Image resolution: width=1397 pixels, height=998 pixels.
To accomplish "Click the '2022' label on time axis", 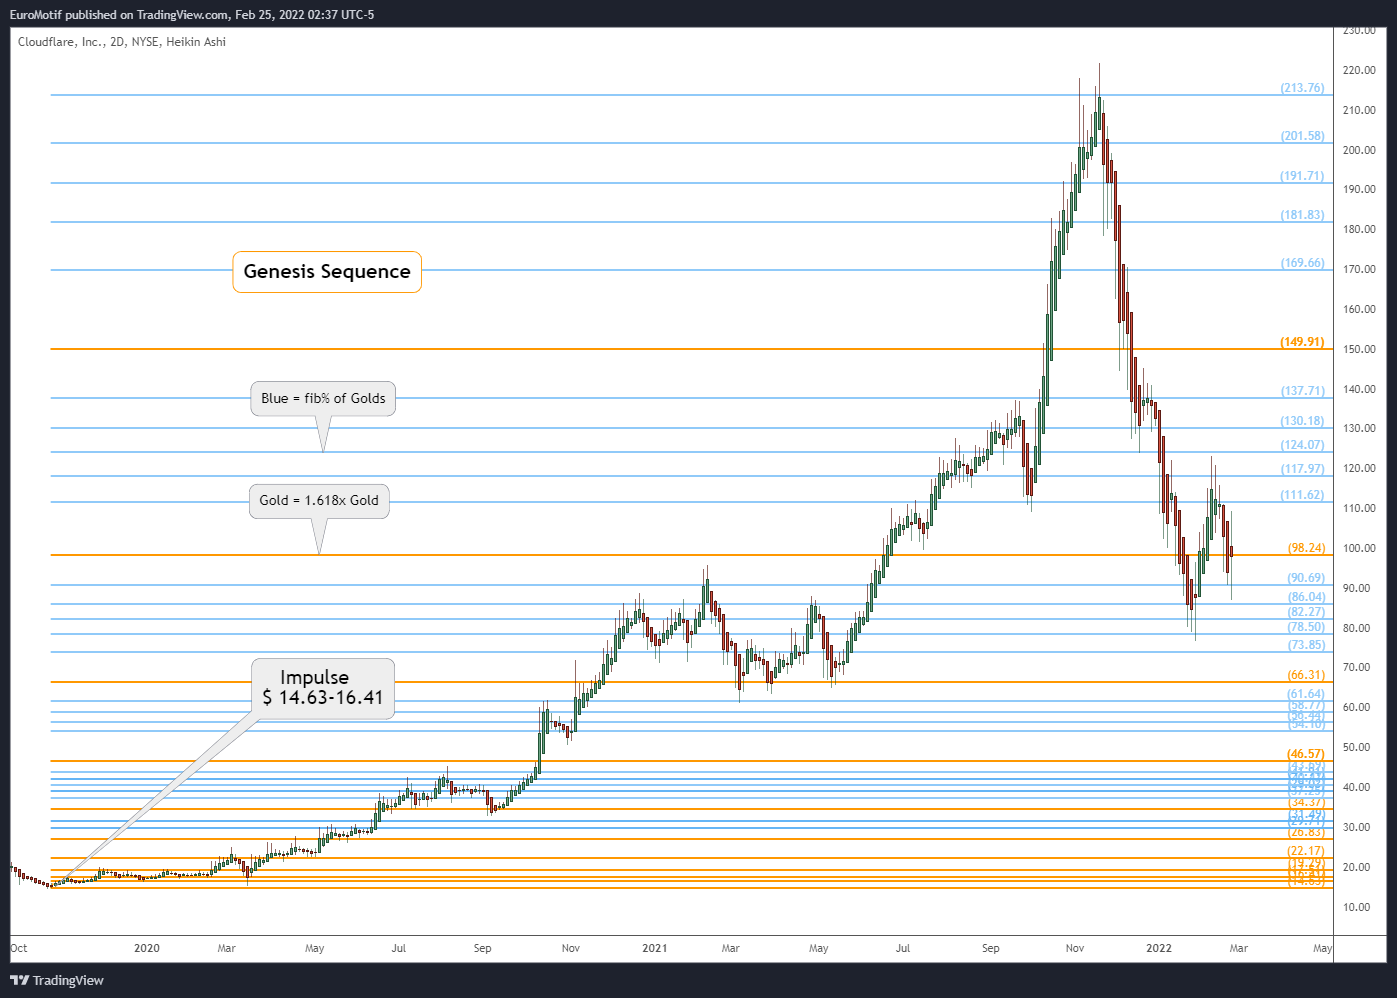I will click(x=1158, y=948).
